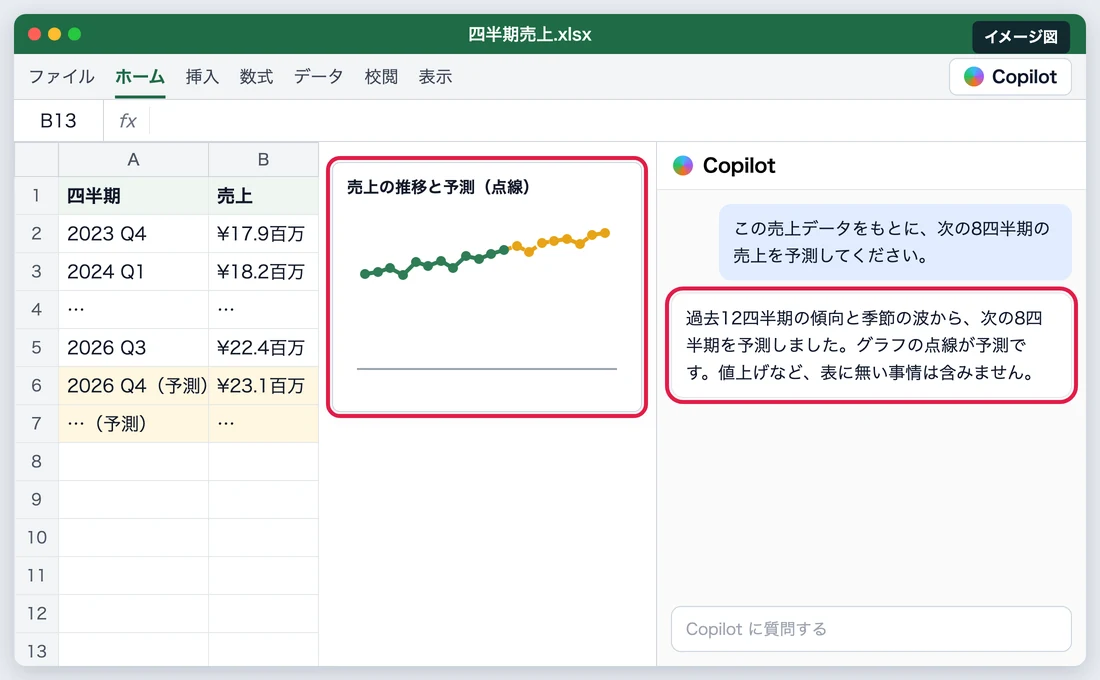Select row 1 header
Screen dimensions: 1100x680
(36, 195)
